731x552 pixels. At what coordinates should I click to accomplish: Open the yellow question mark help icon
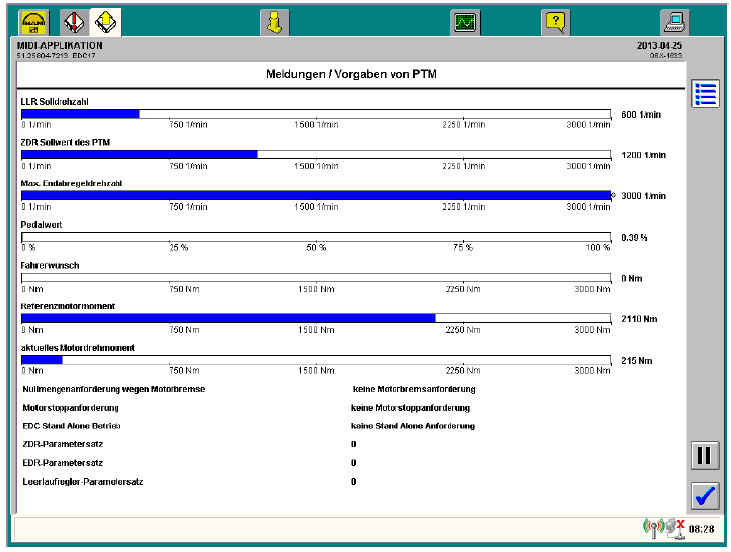[x=555, y=22]
